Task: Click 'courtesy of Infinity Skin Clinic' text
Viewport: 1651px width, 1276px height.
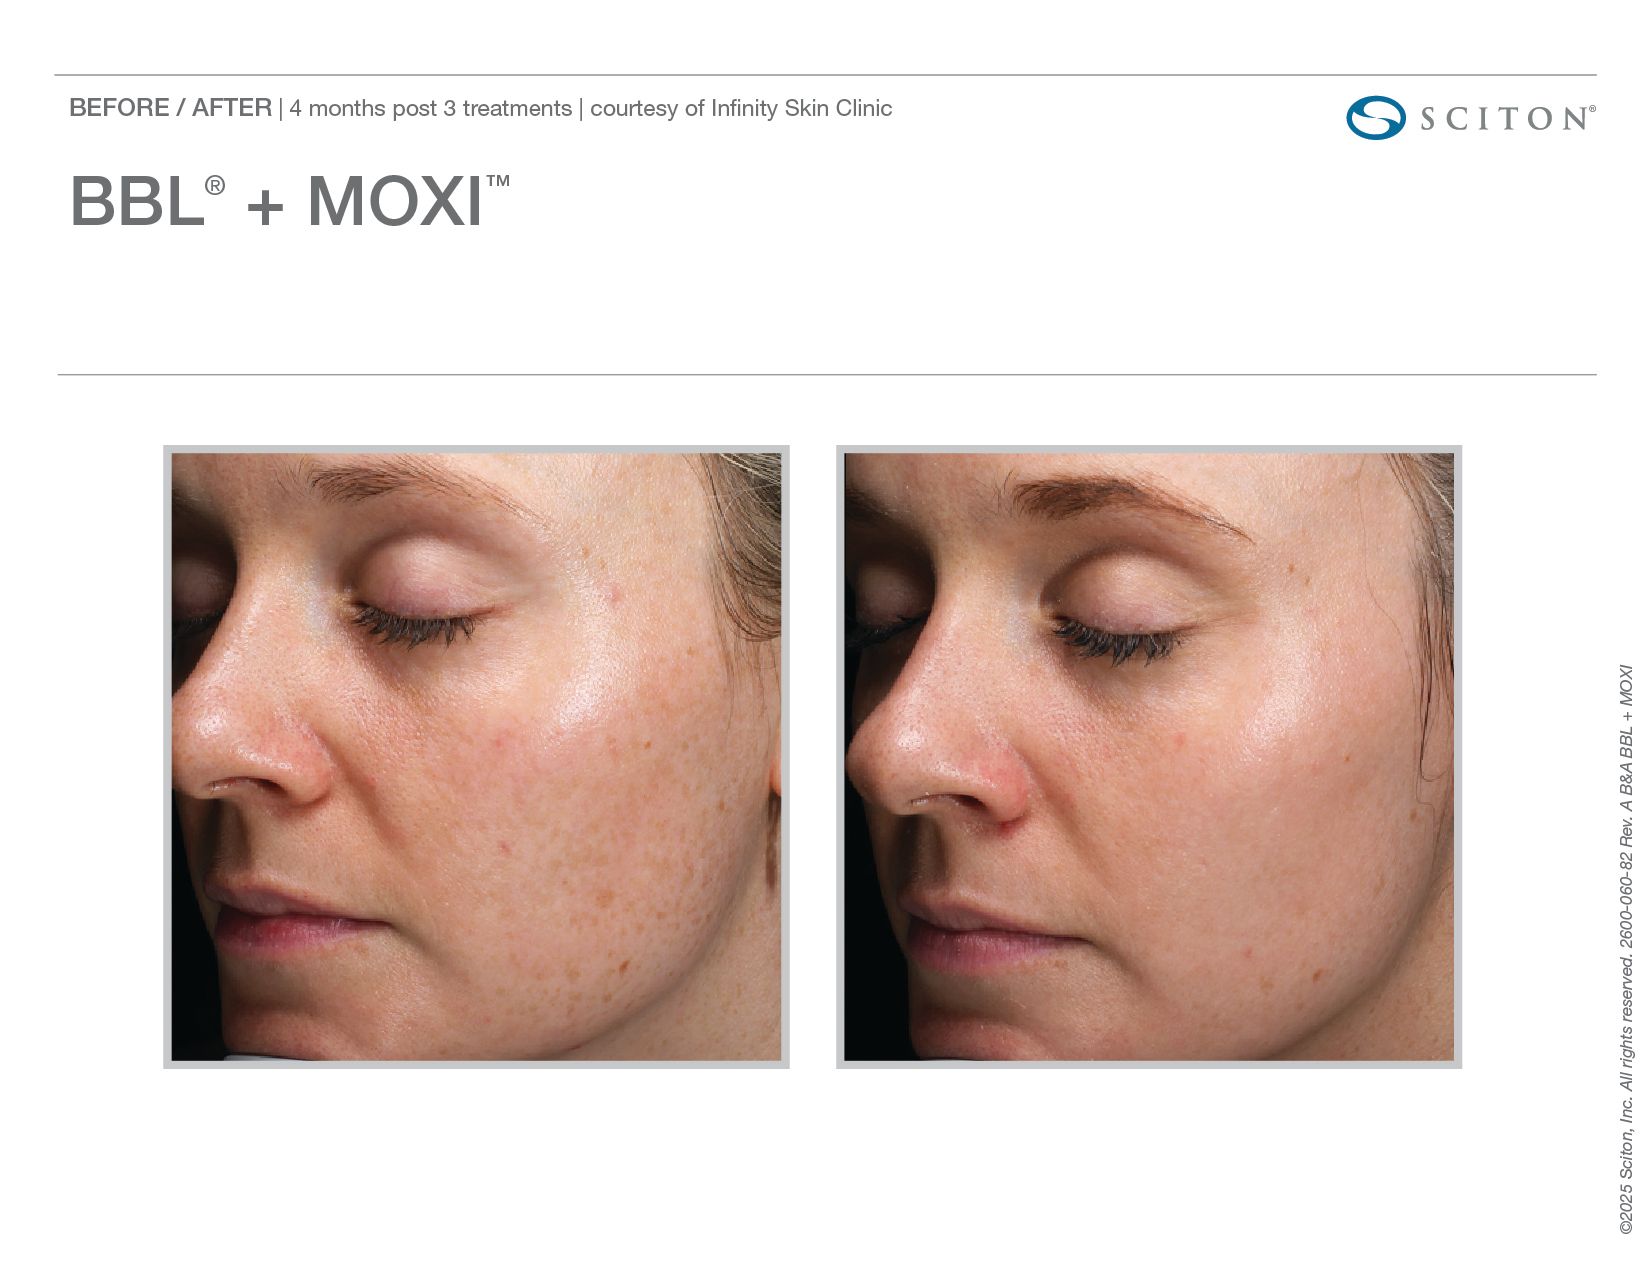Action: [x=741, y=108]
